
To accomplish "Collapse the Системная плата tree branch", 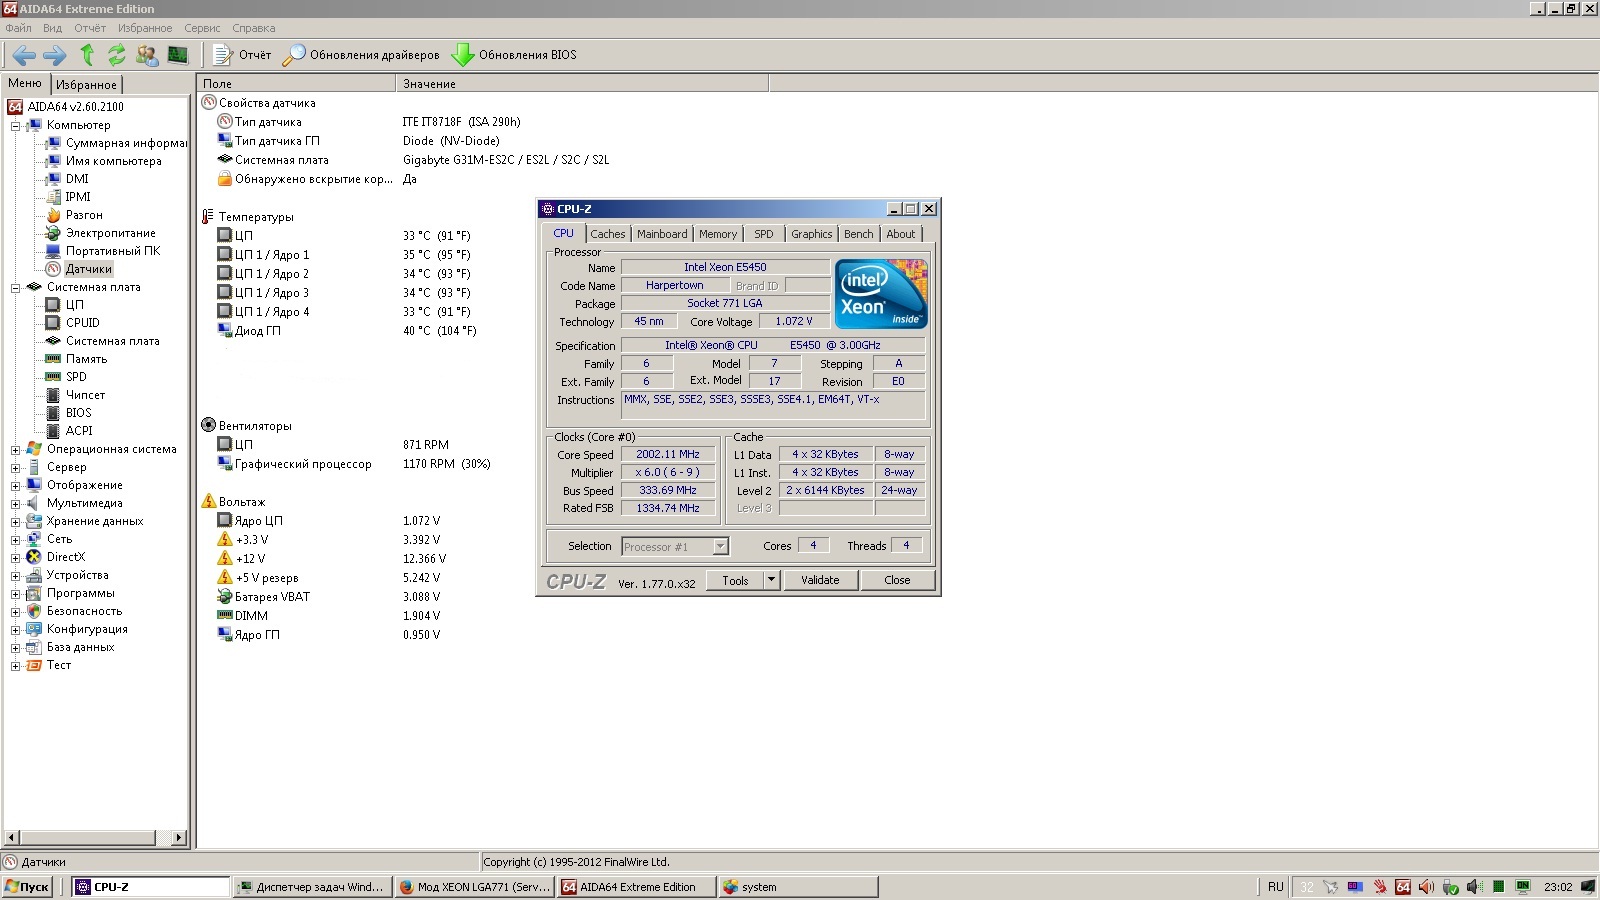I will click(x=15, y=288).
